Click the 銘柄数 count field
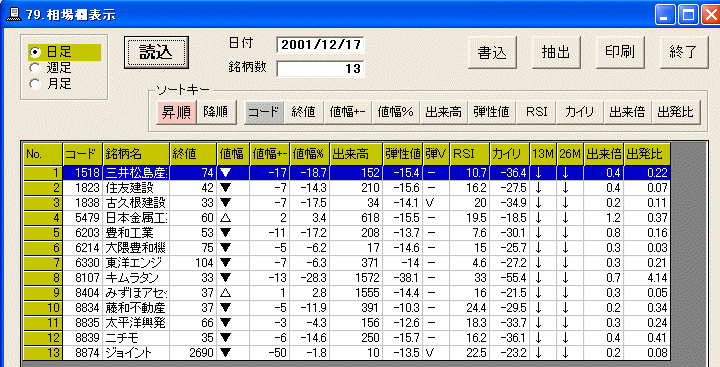Screen dimensions: 720x367 coord(320,69)
